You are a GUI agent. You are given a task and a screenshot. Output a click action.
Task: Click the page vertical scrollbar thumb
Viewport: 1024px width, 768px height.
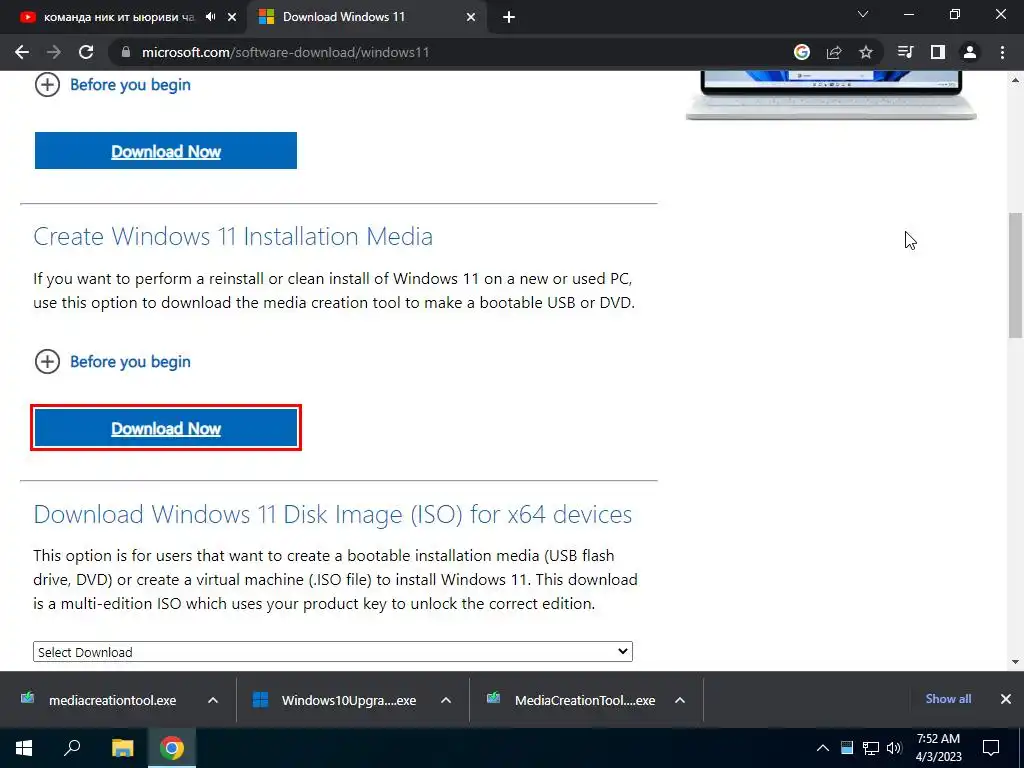coord(1015,274)
